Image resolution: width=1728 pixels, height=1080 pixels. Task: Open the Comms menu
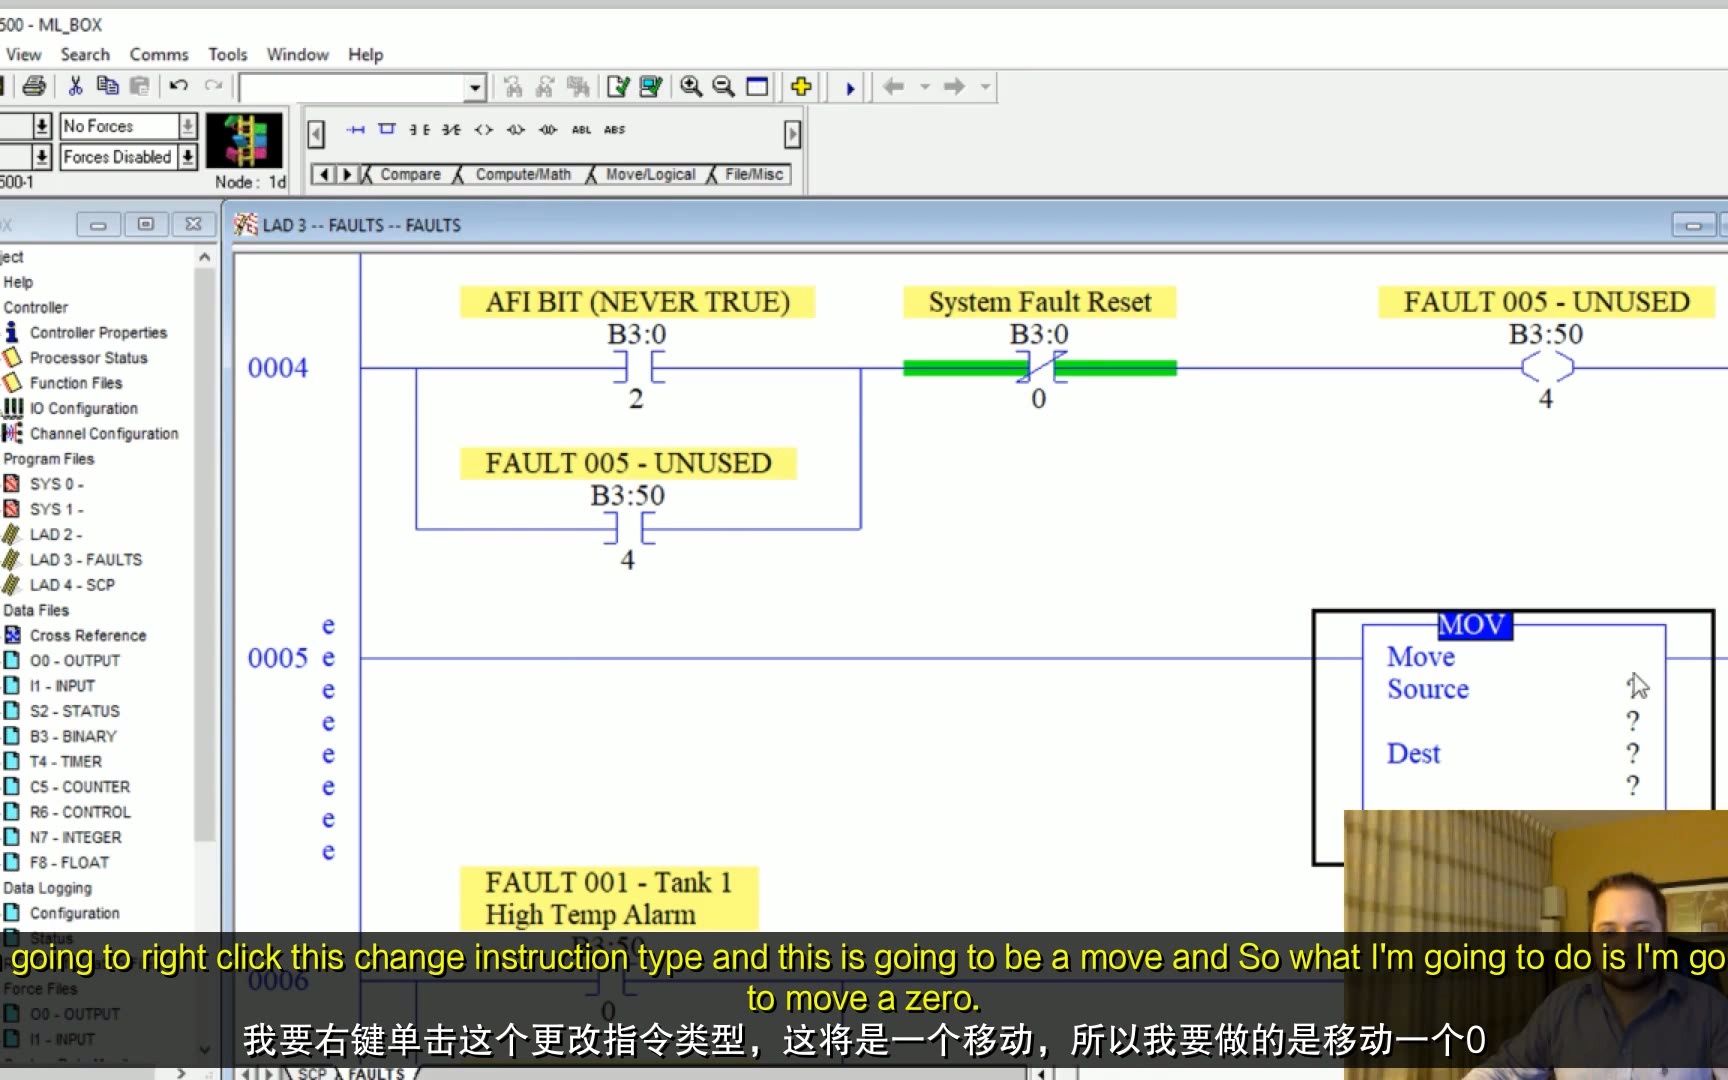coord(158,54)
